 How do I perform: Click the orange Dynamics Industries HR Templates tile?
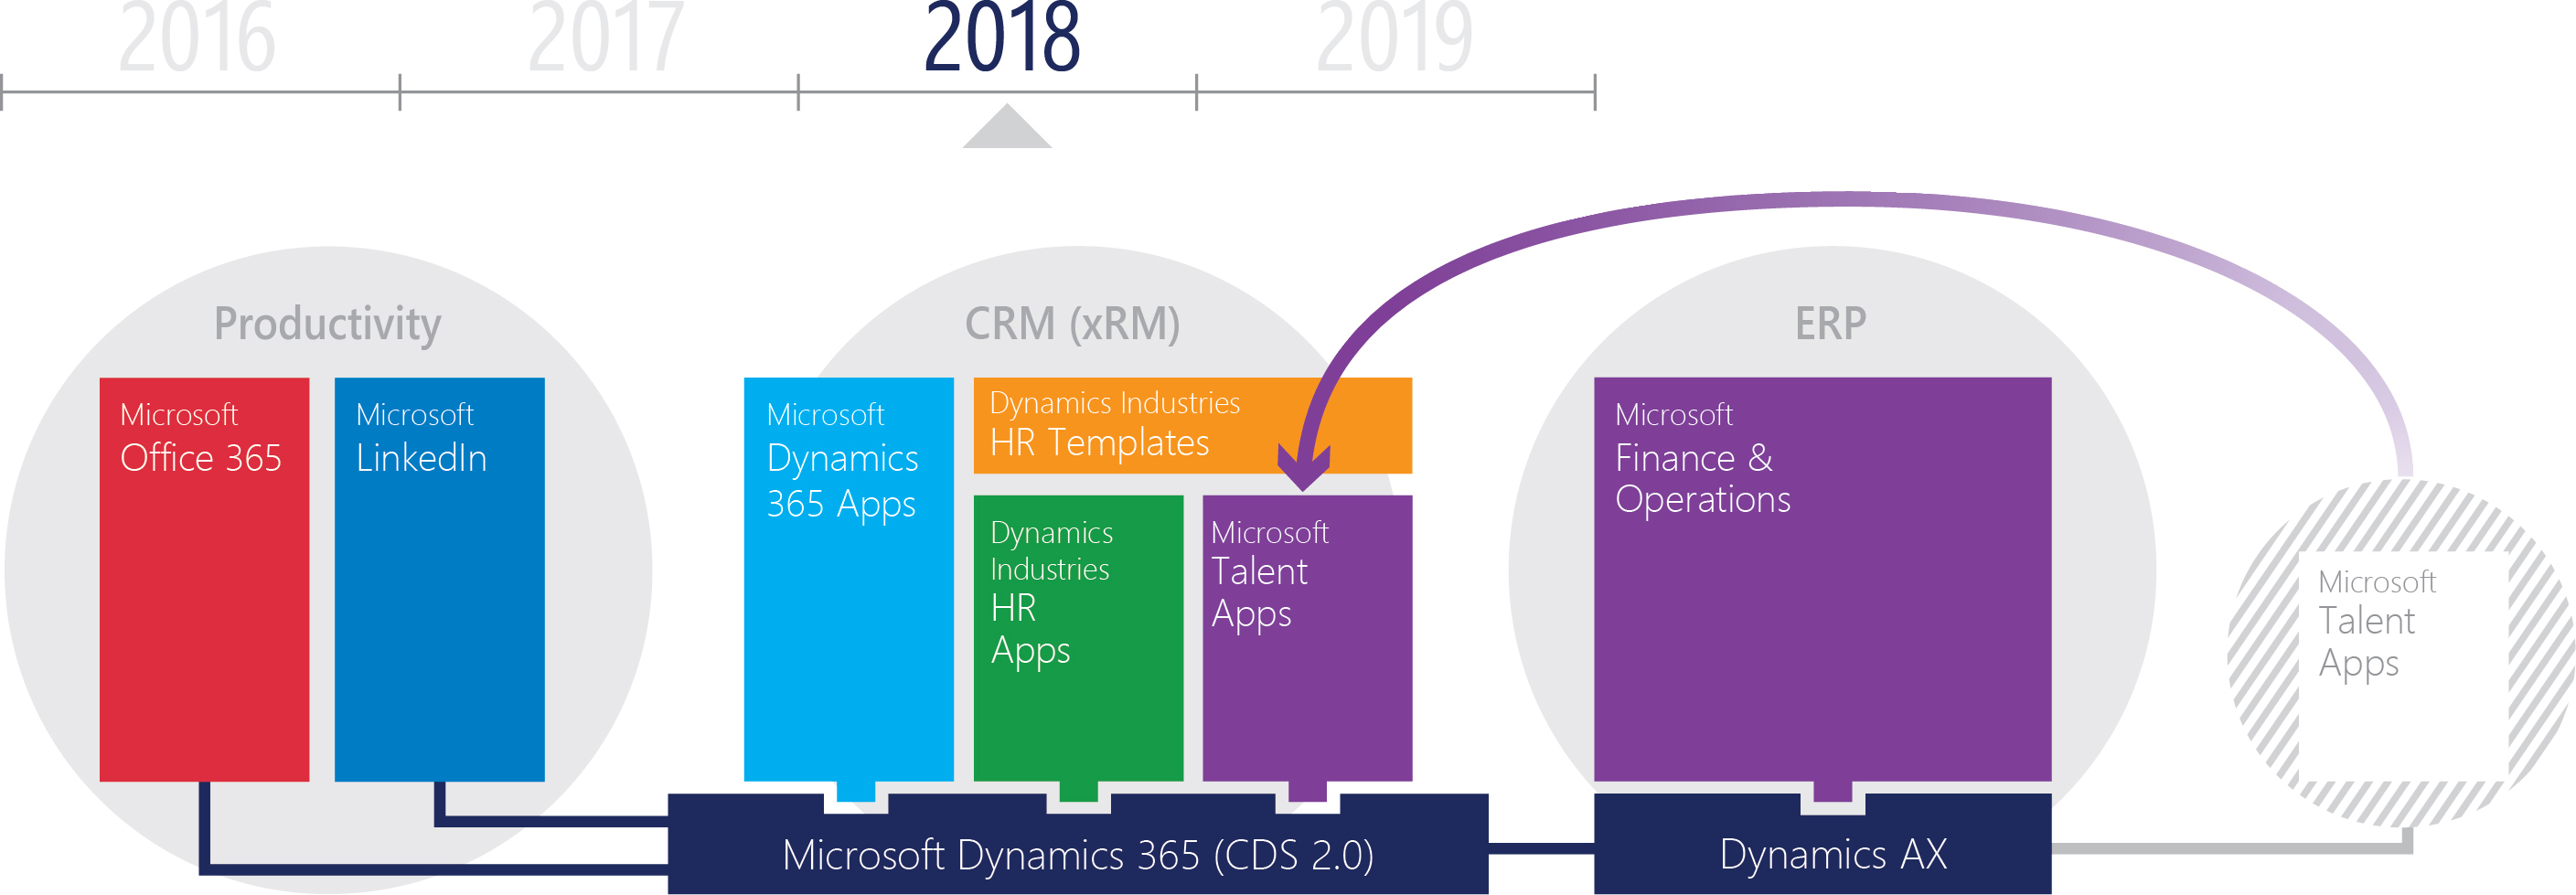1192,425
